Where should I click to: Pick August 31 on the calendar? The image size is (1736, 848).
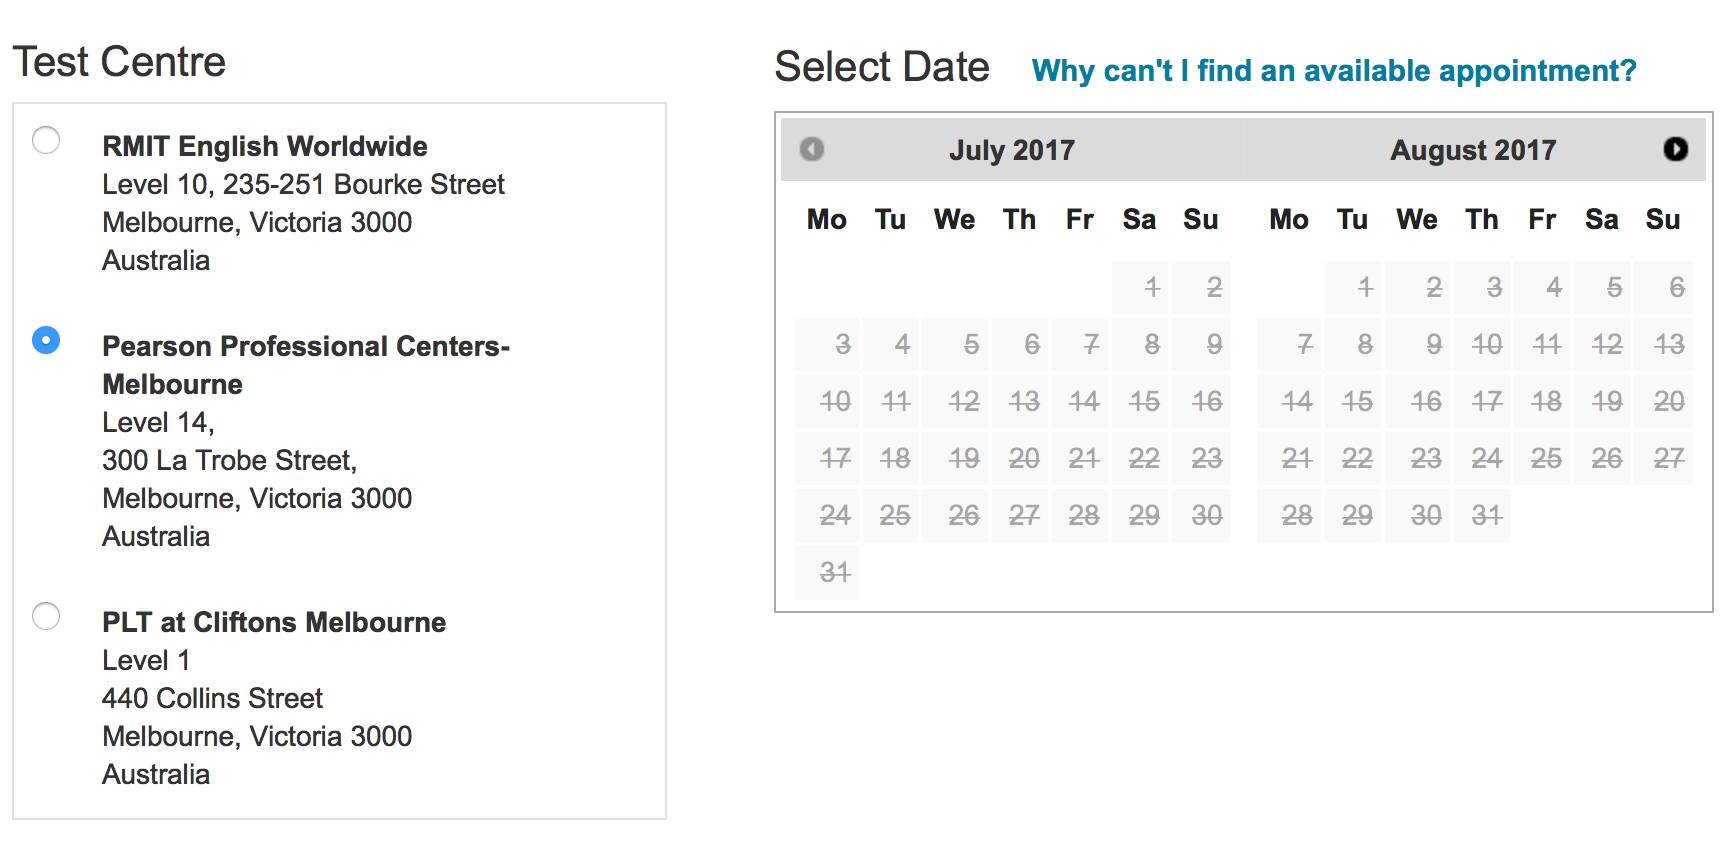(x=1483, y=516)
